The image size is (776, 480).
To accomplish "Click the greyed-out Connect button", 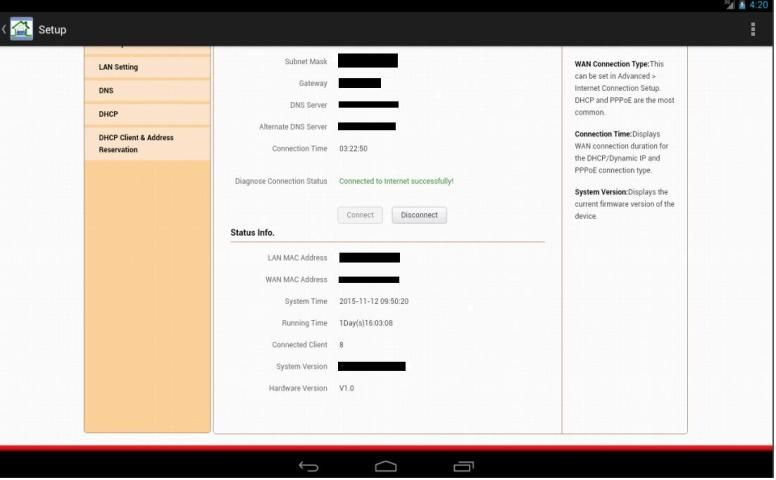I will tap(360, 215).
